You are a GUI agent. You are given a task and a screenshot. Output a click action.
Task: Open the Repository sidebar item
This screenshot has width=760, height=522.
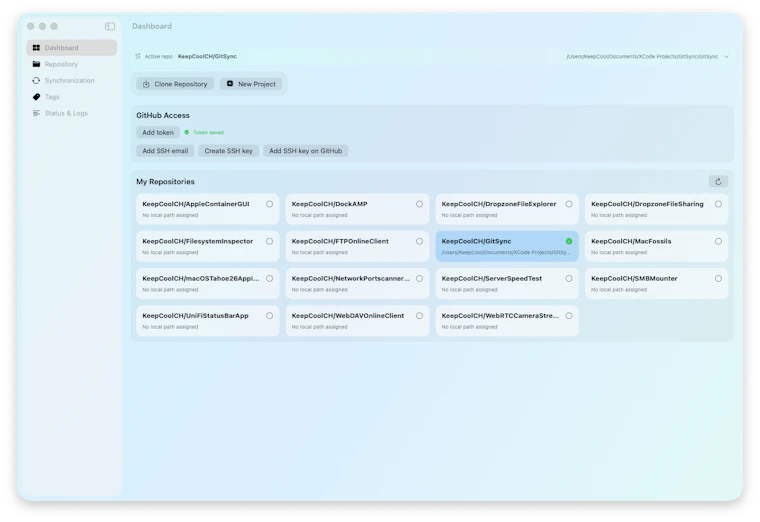tap(72, 64)
